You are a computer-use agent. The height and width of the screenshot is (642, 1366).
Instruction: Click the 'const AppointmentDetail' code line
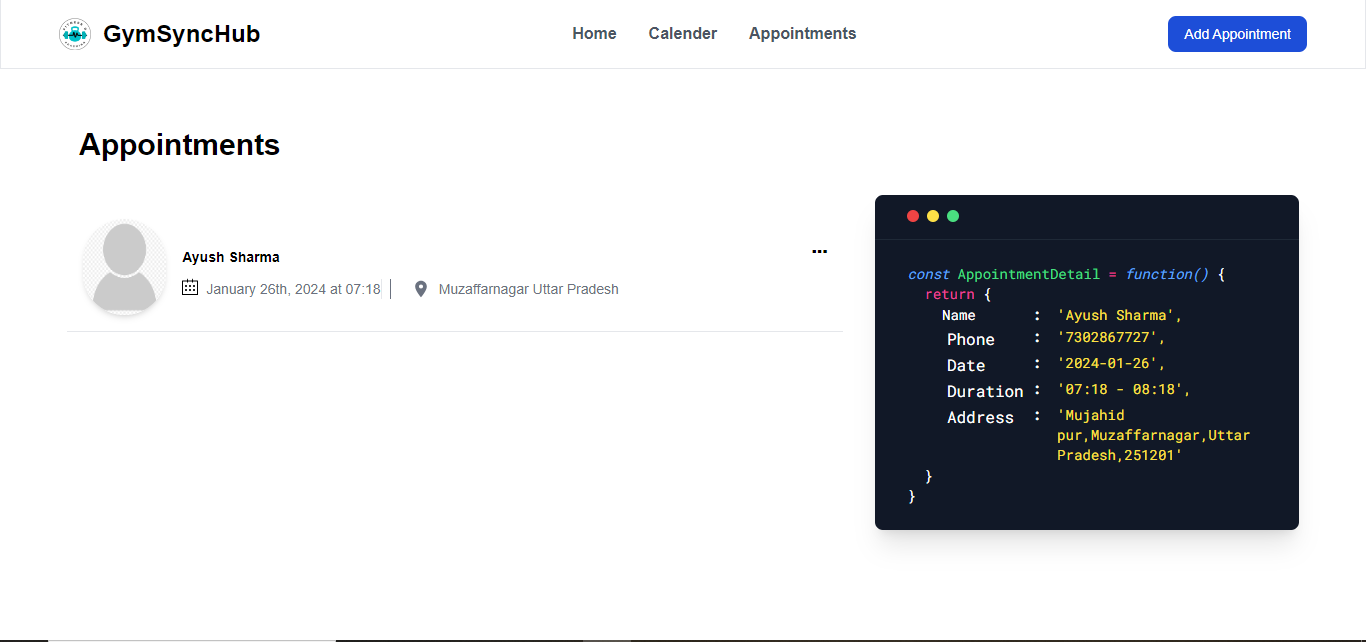pos(1066,274)
